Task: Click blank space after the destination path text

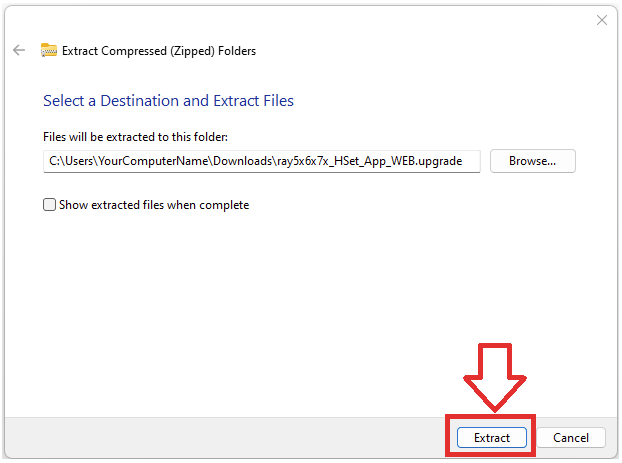Action: 472,161
